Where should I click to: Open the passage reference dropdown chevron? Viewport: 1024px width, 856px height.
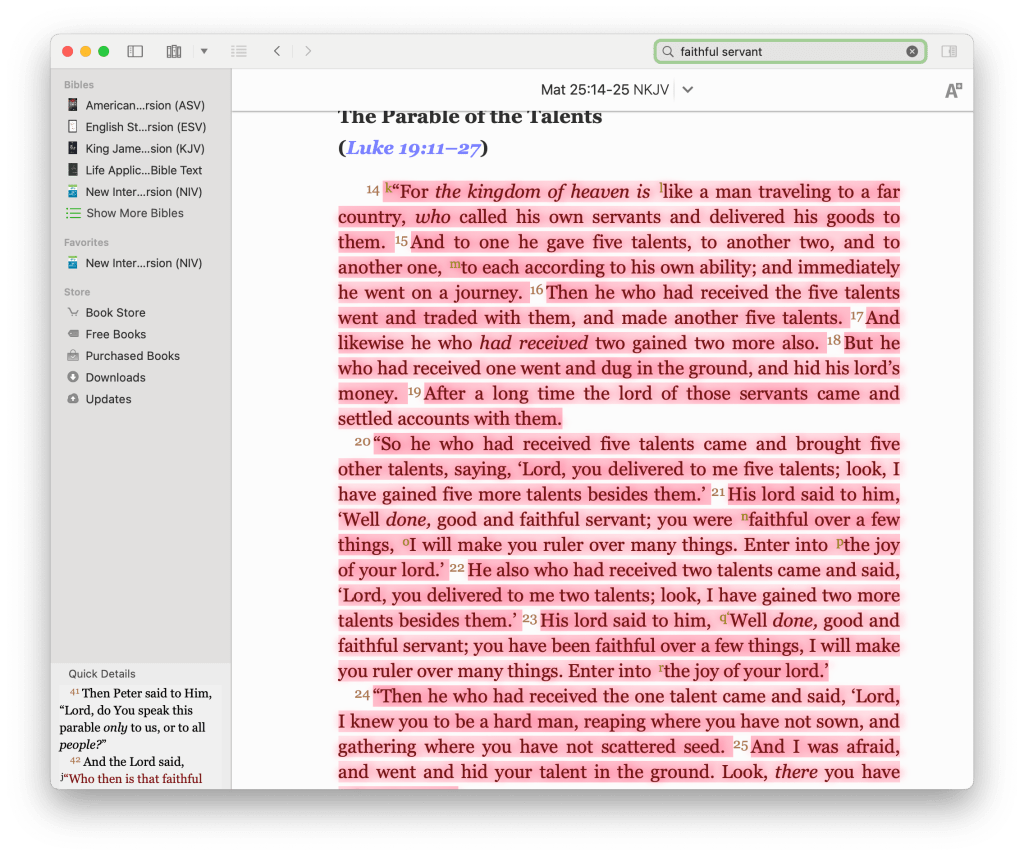point(688,90)
